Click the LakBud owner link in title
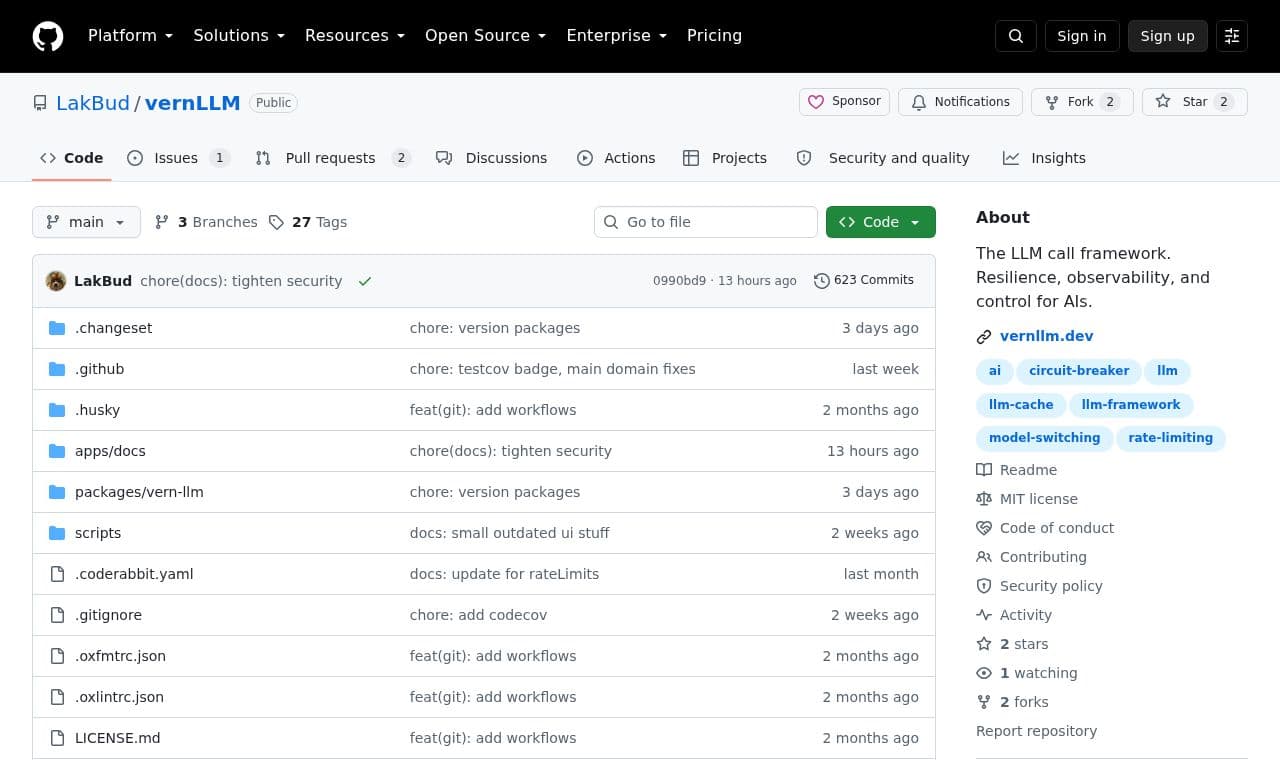The image size is (1280, 760). pos(93,103)
